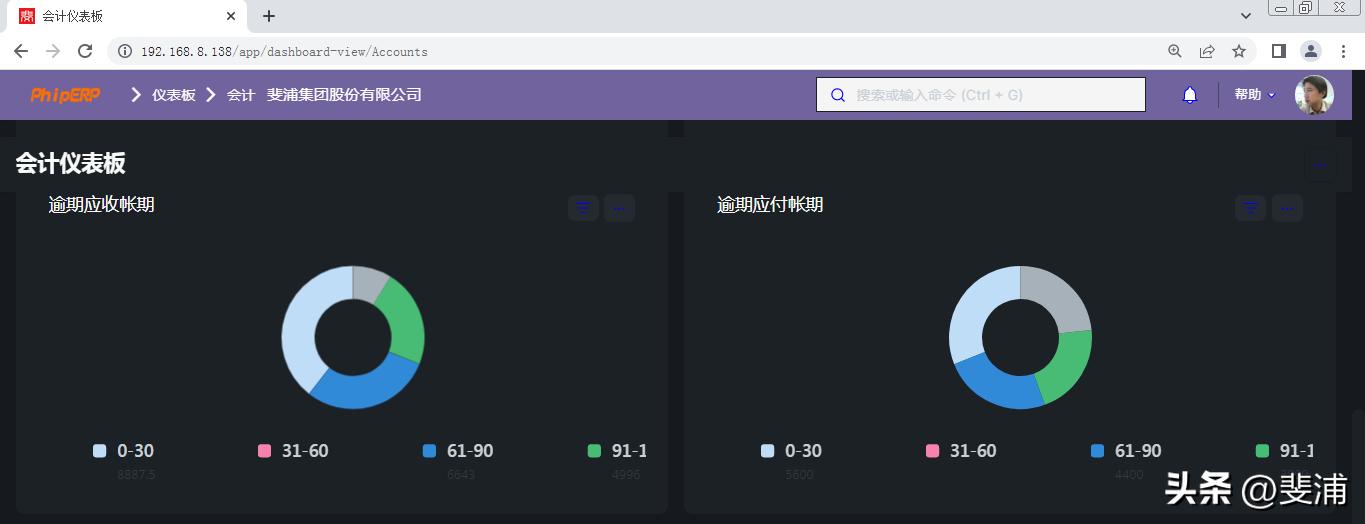
Task: Click the 会计仪表板 page heading
Action: click(70, 164)
